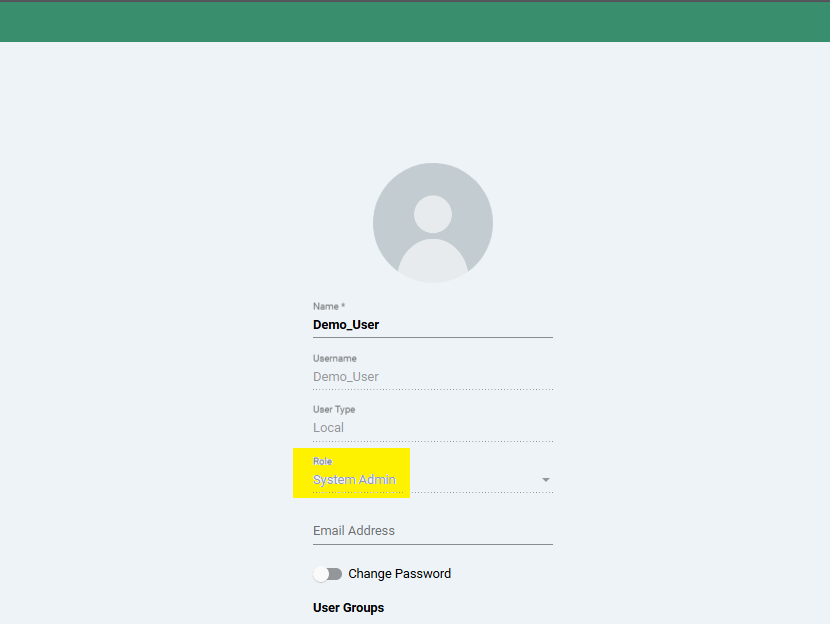Click the Role field label
Viewport: 830px width, 624px height.
[322, 462]
